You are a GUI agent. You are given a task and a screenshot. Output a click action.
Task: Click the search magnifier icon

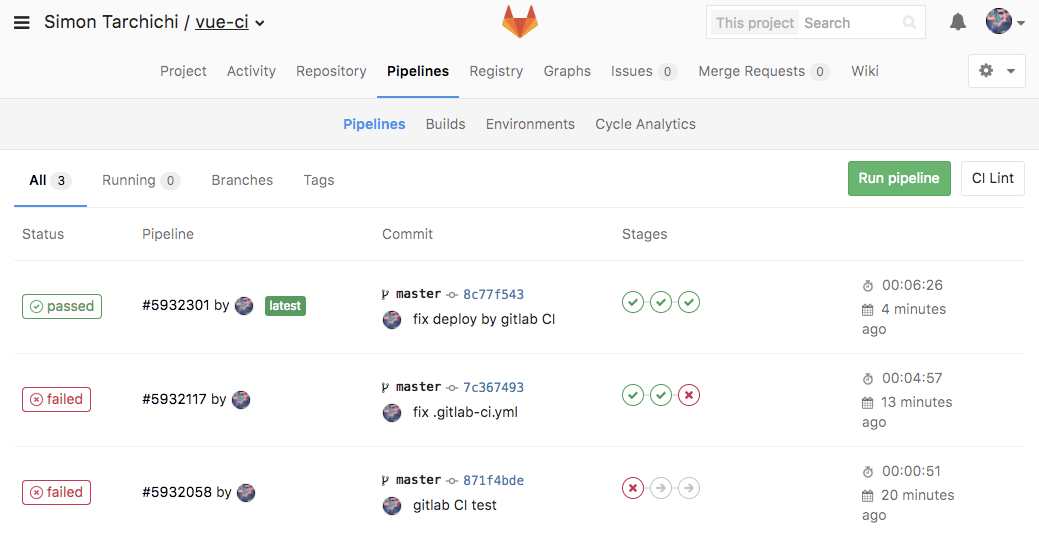909,22
